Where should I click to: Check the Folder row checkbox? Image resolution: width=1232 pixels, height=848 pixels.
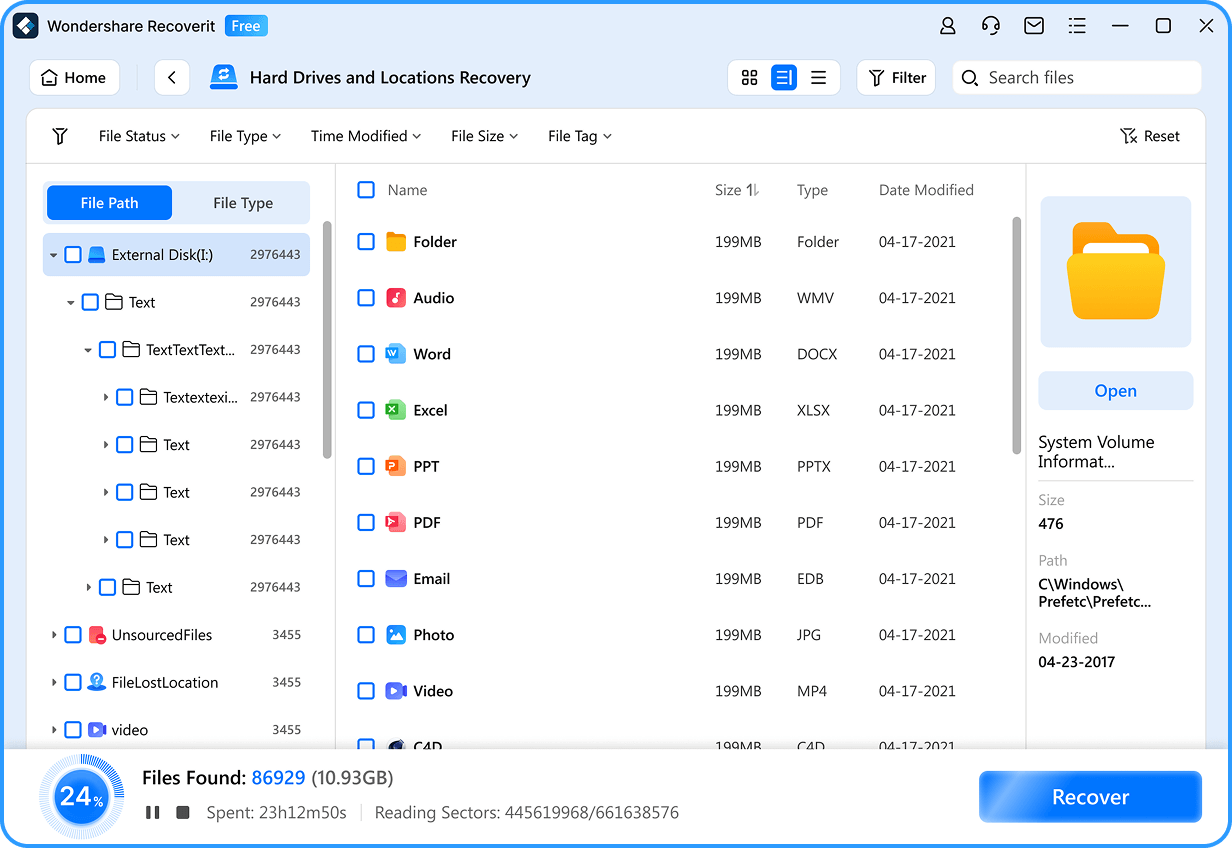[x=366, y=242]
